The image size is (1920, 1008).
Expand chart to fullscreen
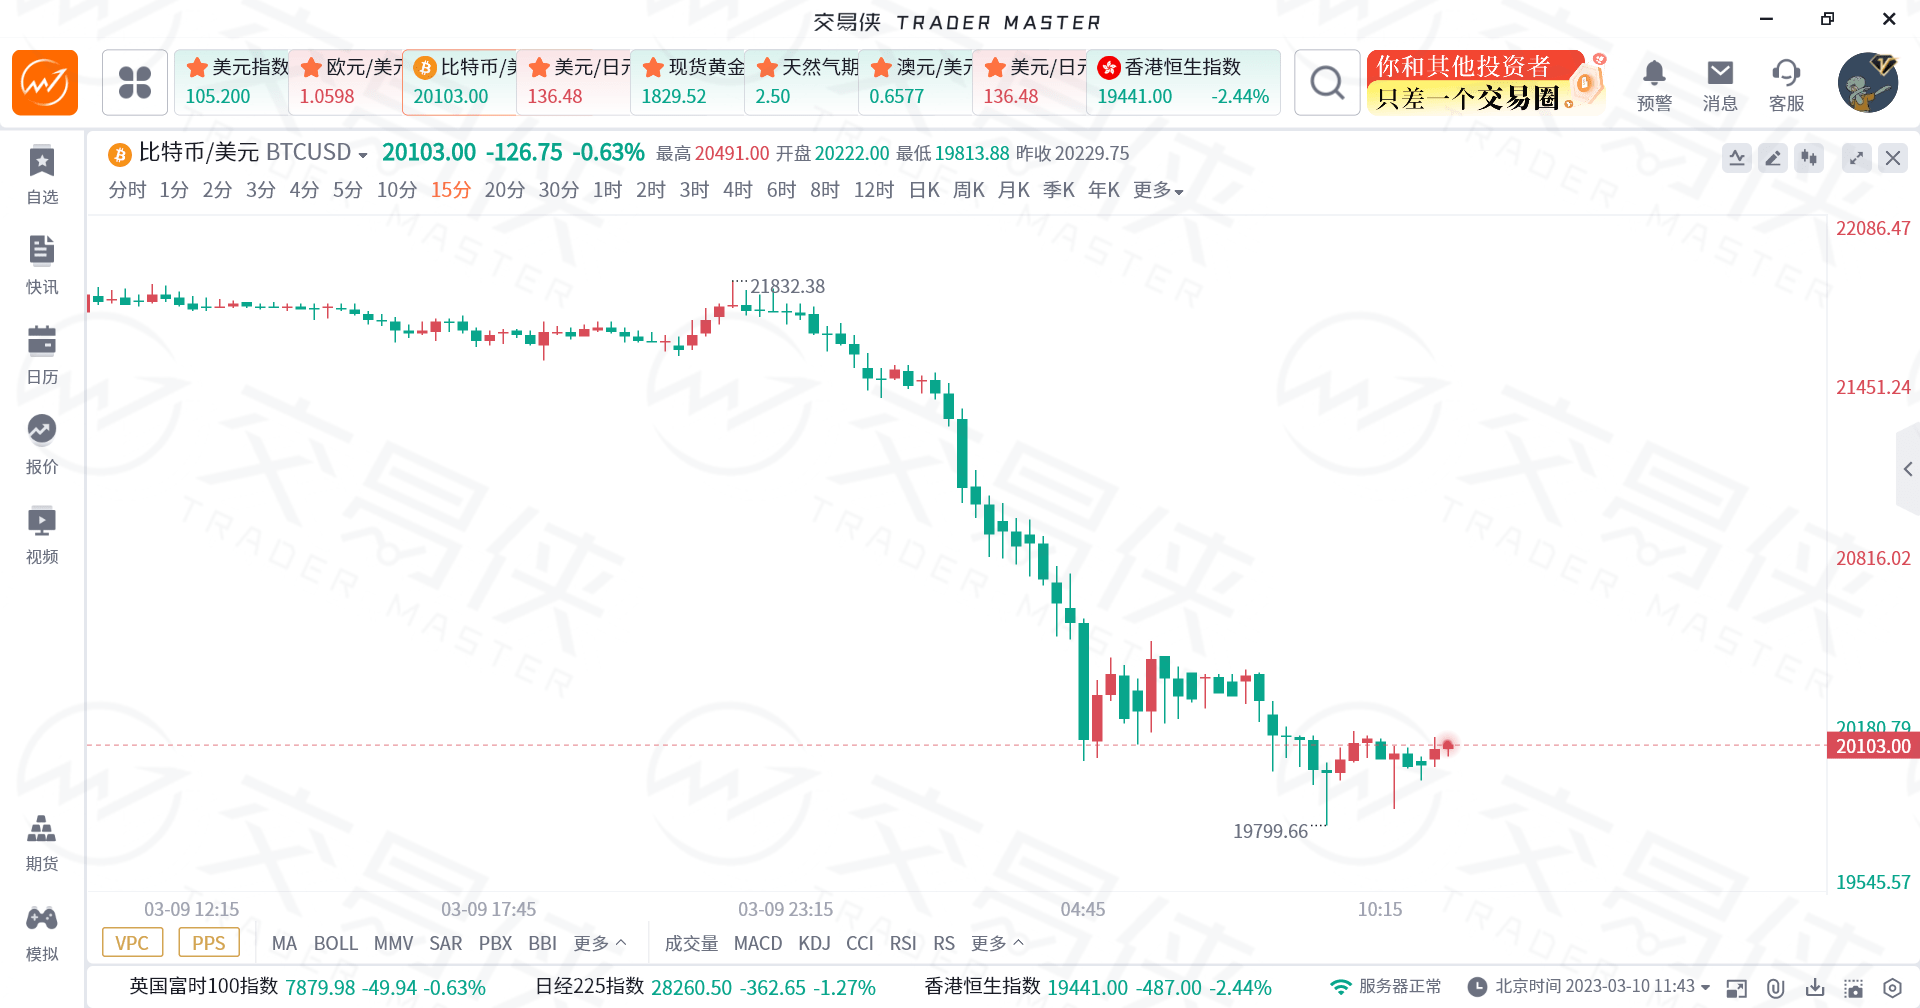[1857, 158]
